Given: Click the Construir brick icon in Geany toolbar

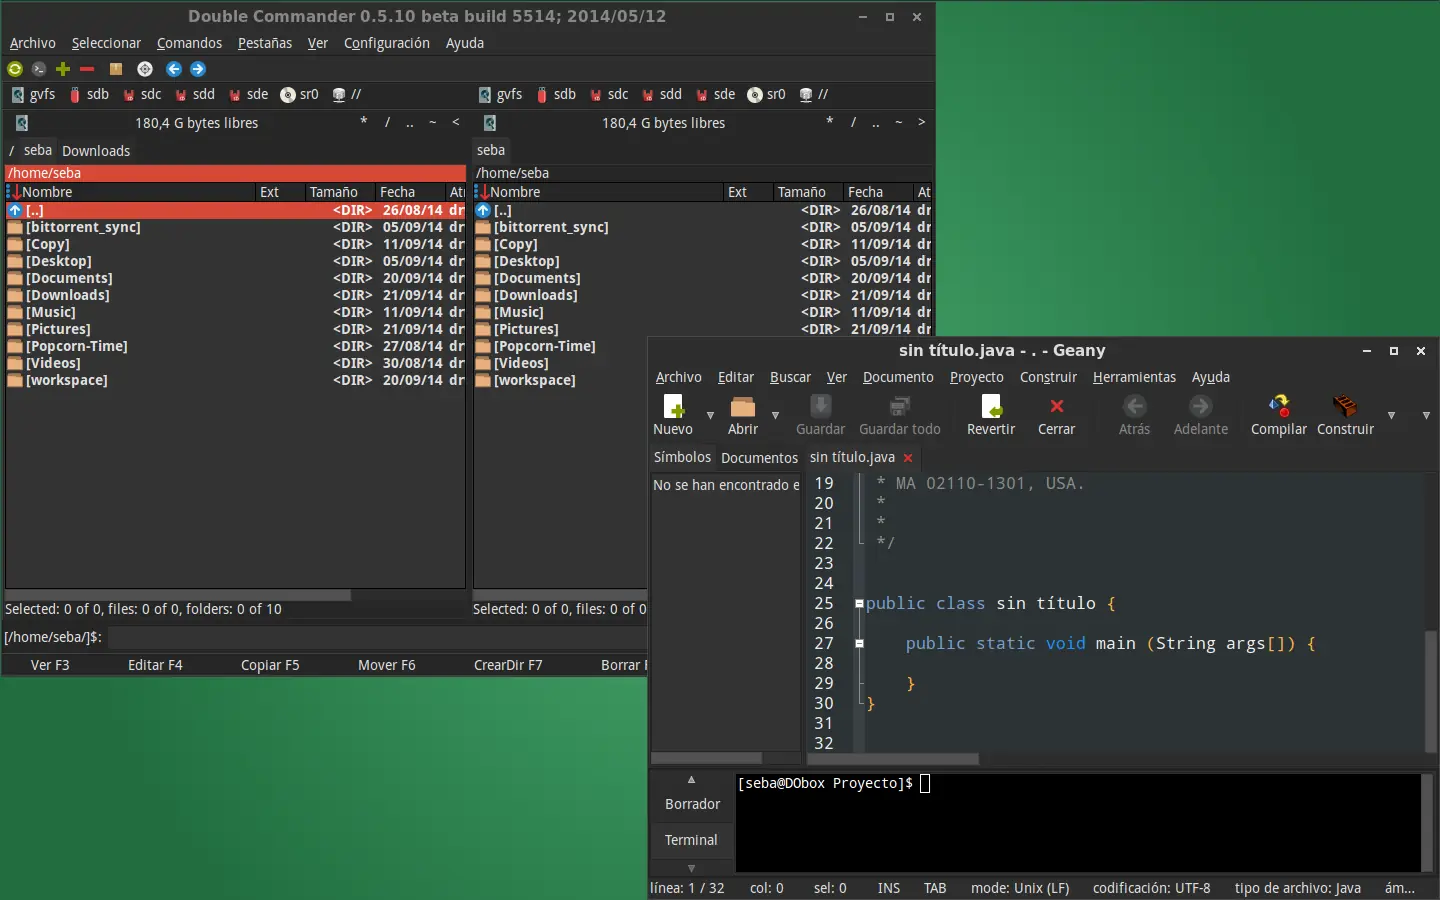Looking at the screenshot, I should pyautogui.click(x=1345, y=406).
